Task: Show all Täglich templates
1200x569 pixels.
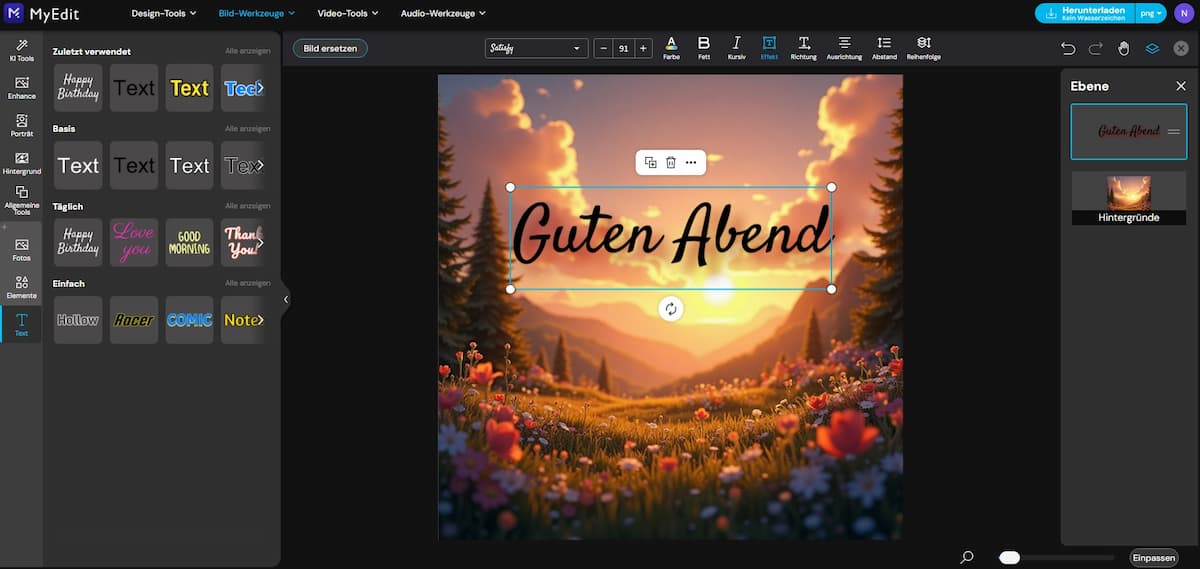Action: [x=247, y=206]
